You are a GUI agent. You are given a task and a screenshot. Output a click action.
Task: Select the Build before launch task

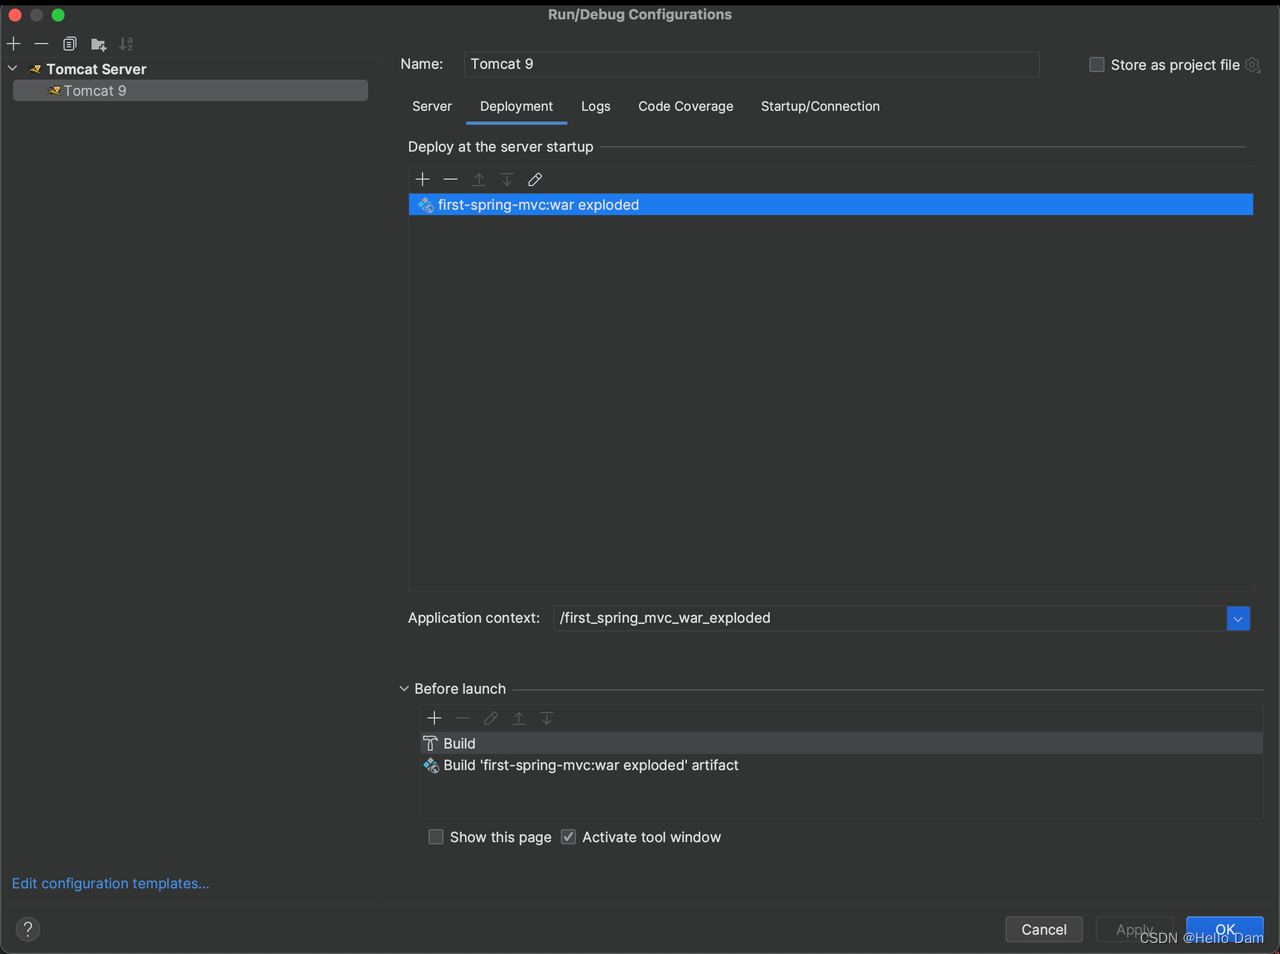pos(841,743)
